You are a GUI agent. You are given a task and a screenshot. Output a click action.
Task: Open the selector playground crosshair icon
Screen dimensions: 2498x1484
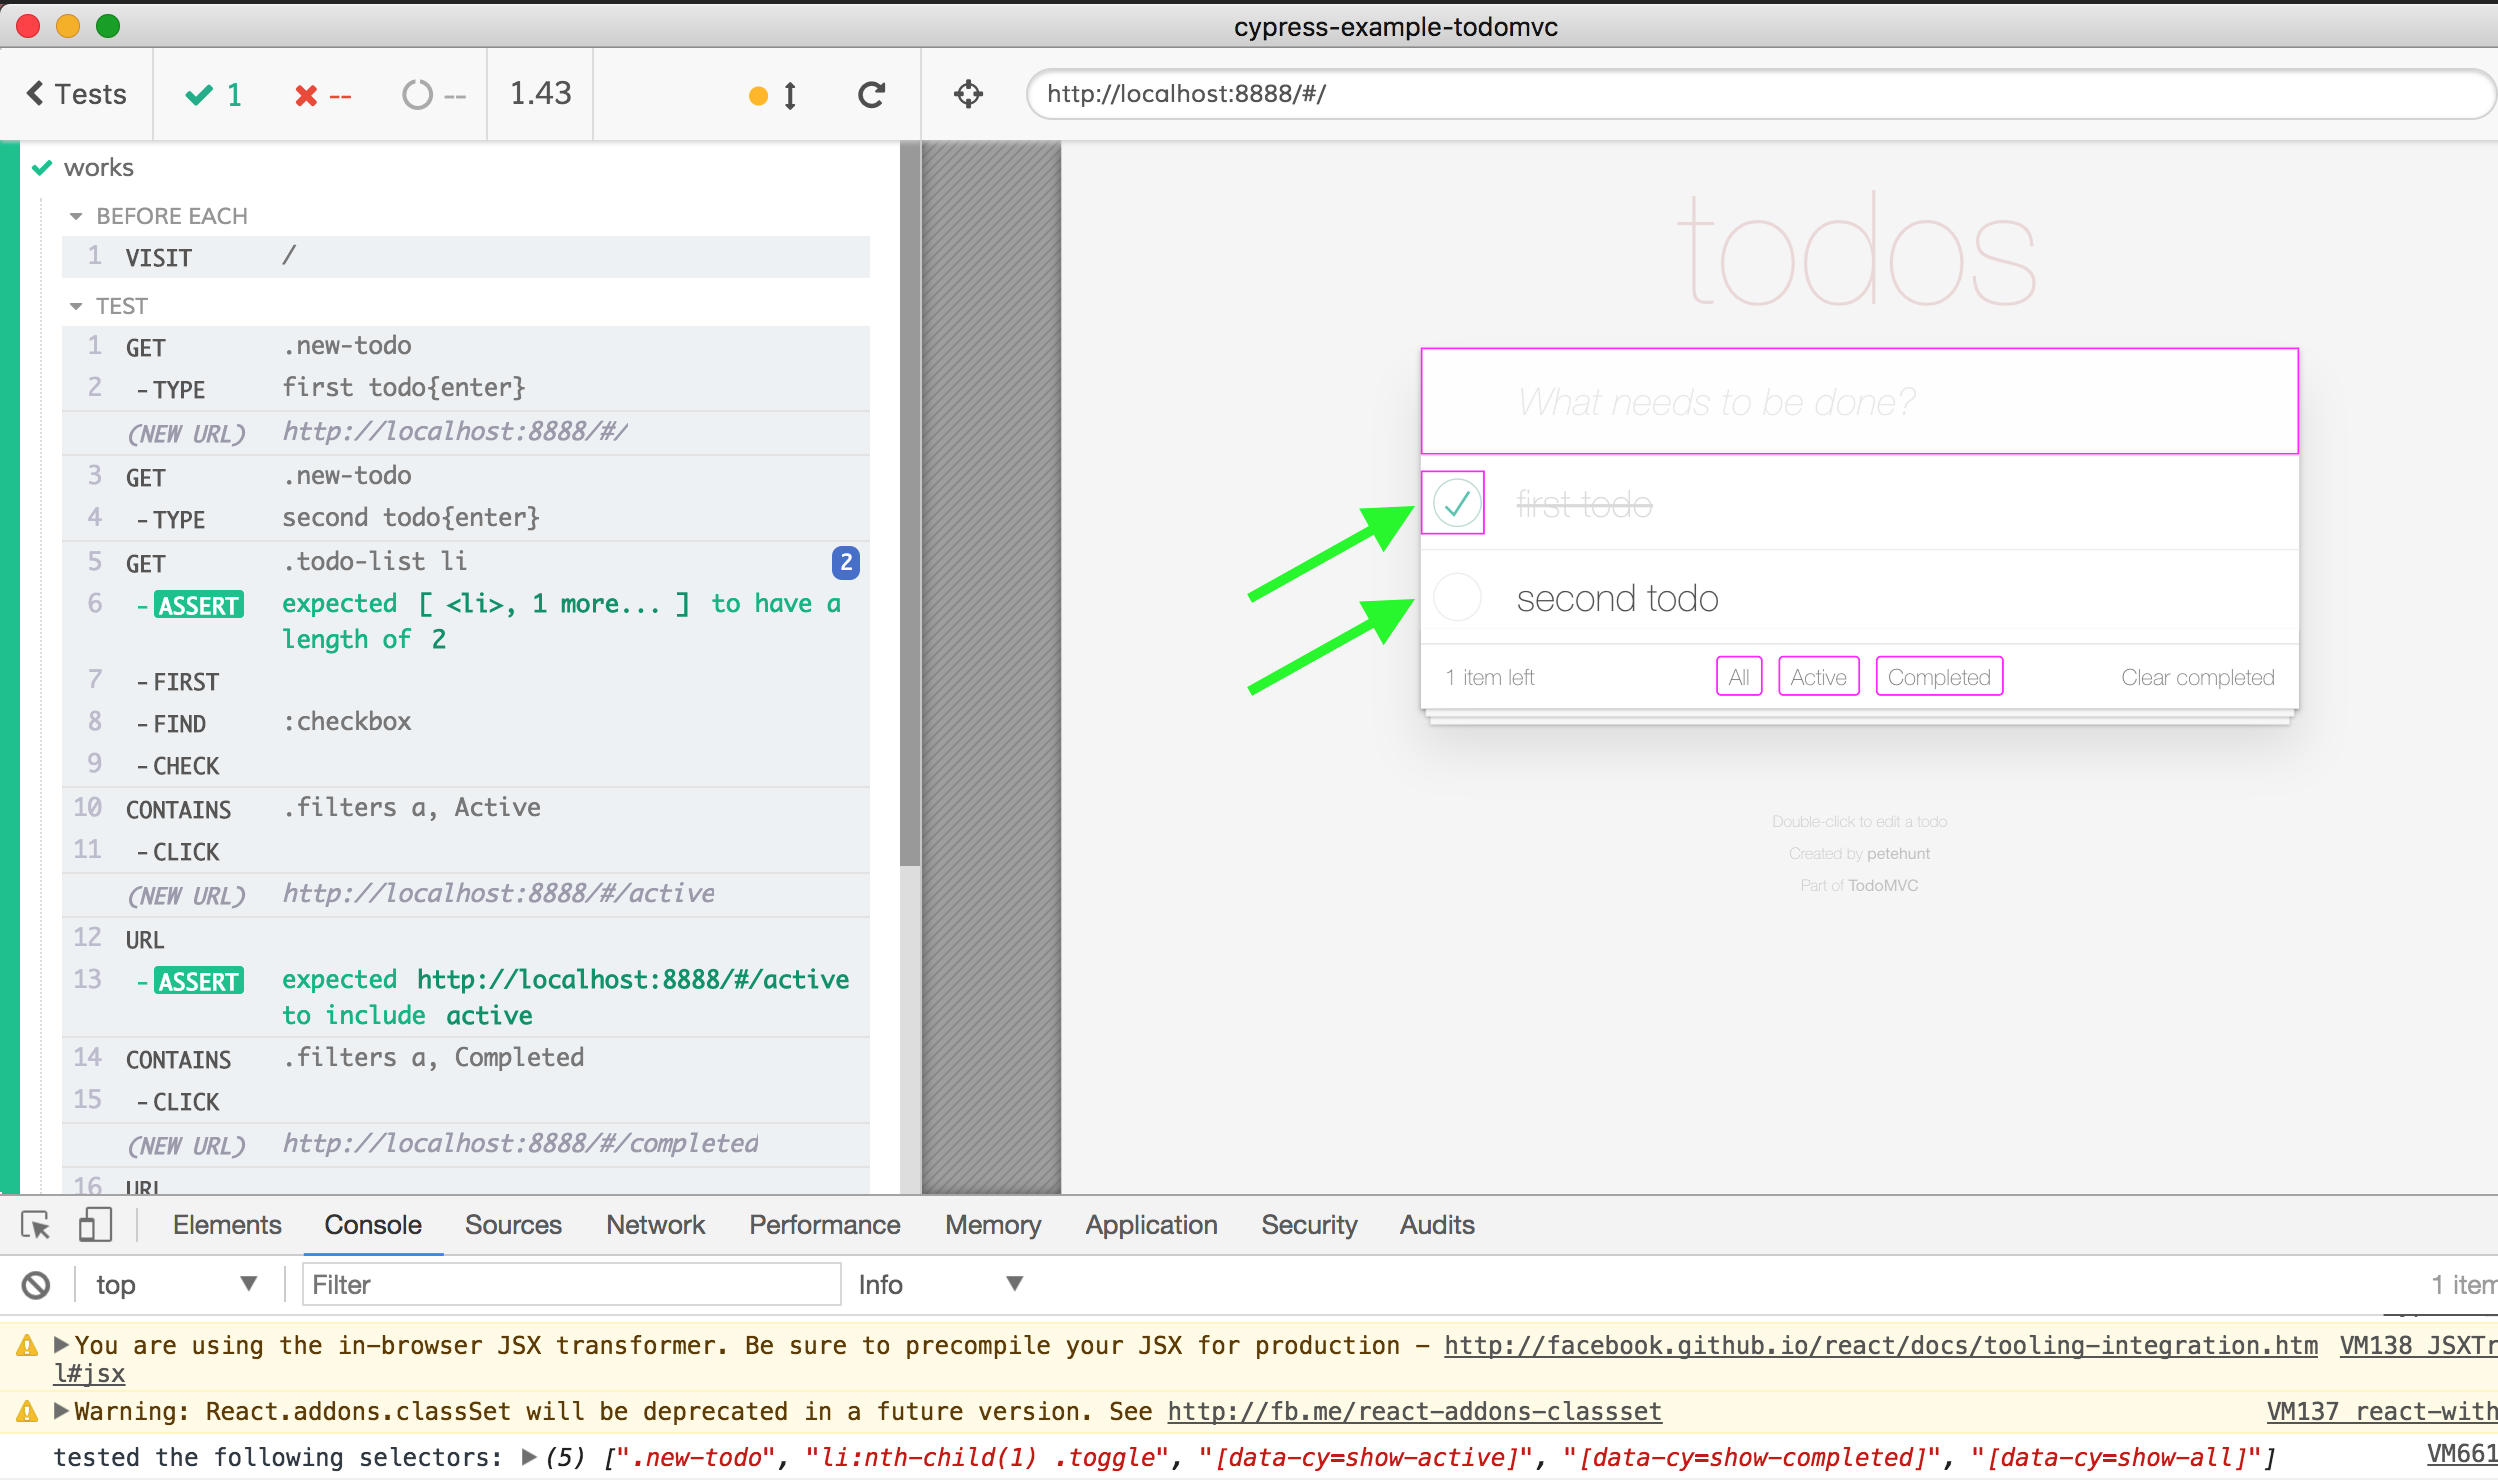tap(968, 95)
